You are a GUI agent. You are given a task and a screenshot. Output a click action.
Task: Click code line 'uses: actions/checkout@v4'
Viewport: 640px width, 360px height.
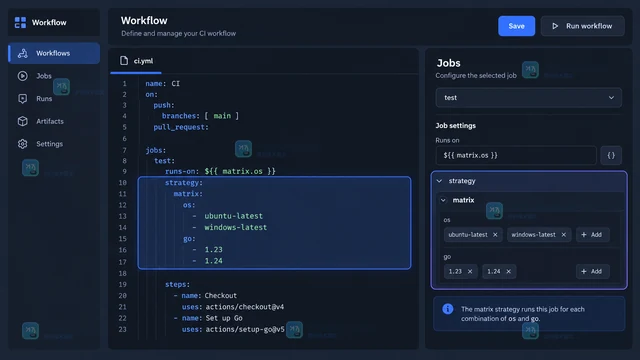[x=233, y=307]
